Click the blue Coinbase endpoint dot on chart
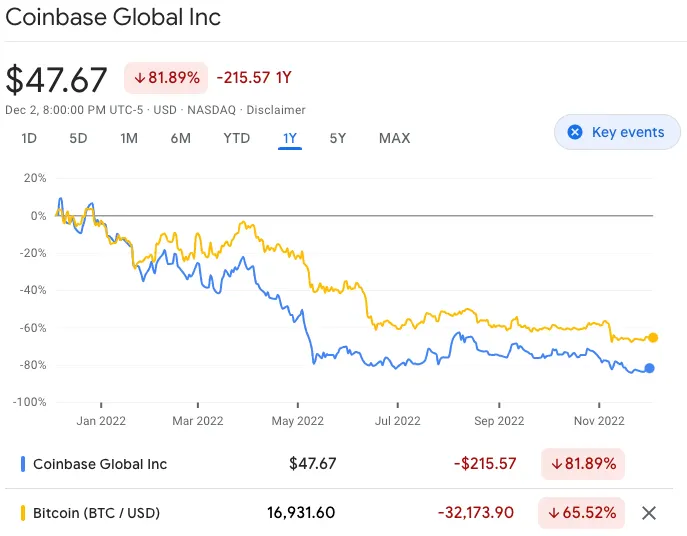Screen dimensions: 687x536 (x=650, y=368)
